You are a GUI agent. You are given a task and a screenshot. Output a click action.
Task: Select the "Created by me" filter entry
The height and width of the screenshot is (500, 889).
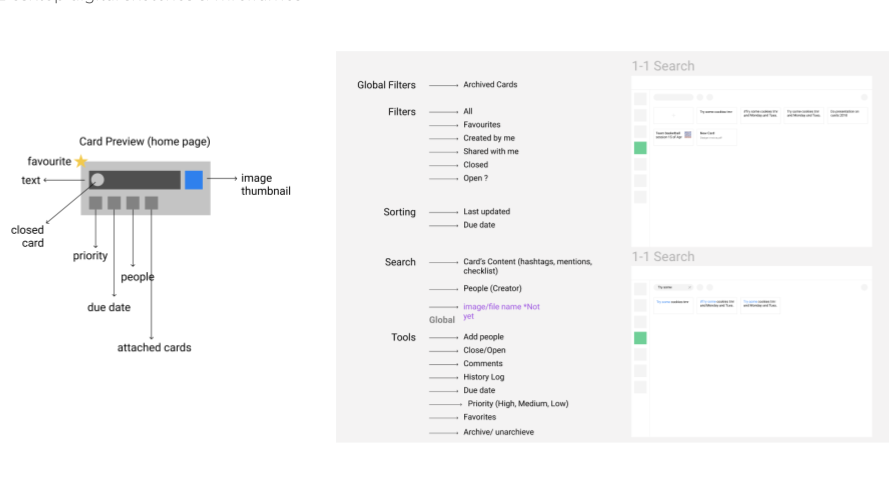click(x=488, y=138)
